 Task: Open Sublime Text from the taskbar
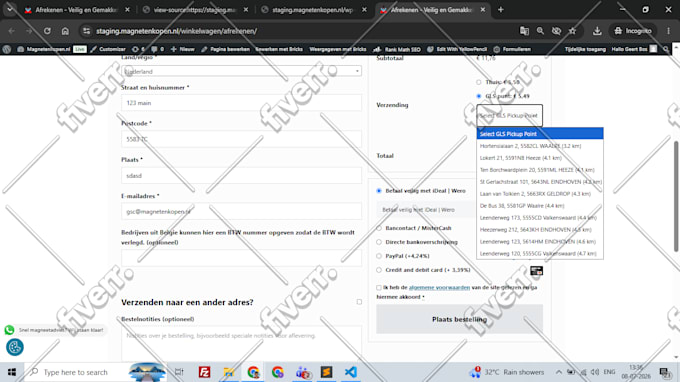click(326, 372)
